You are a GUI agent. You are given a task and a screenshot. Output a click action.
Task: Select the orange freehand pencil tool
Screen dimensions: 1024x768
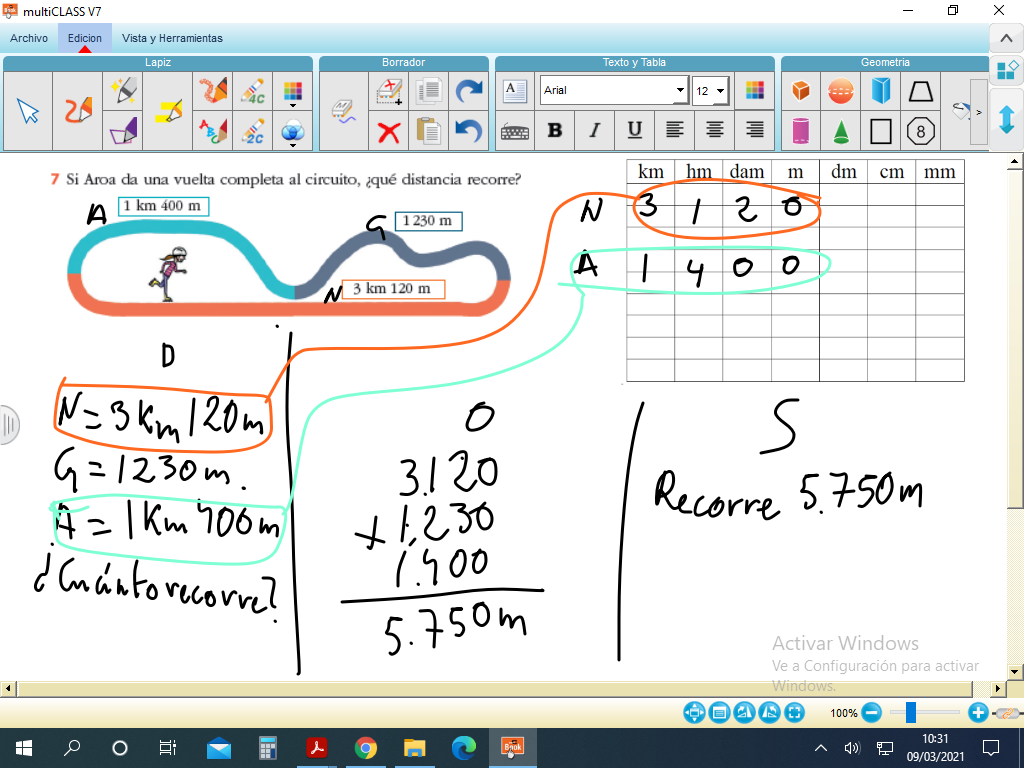pos(78,111)
